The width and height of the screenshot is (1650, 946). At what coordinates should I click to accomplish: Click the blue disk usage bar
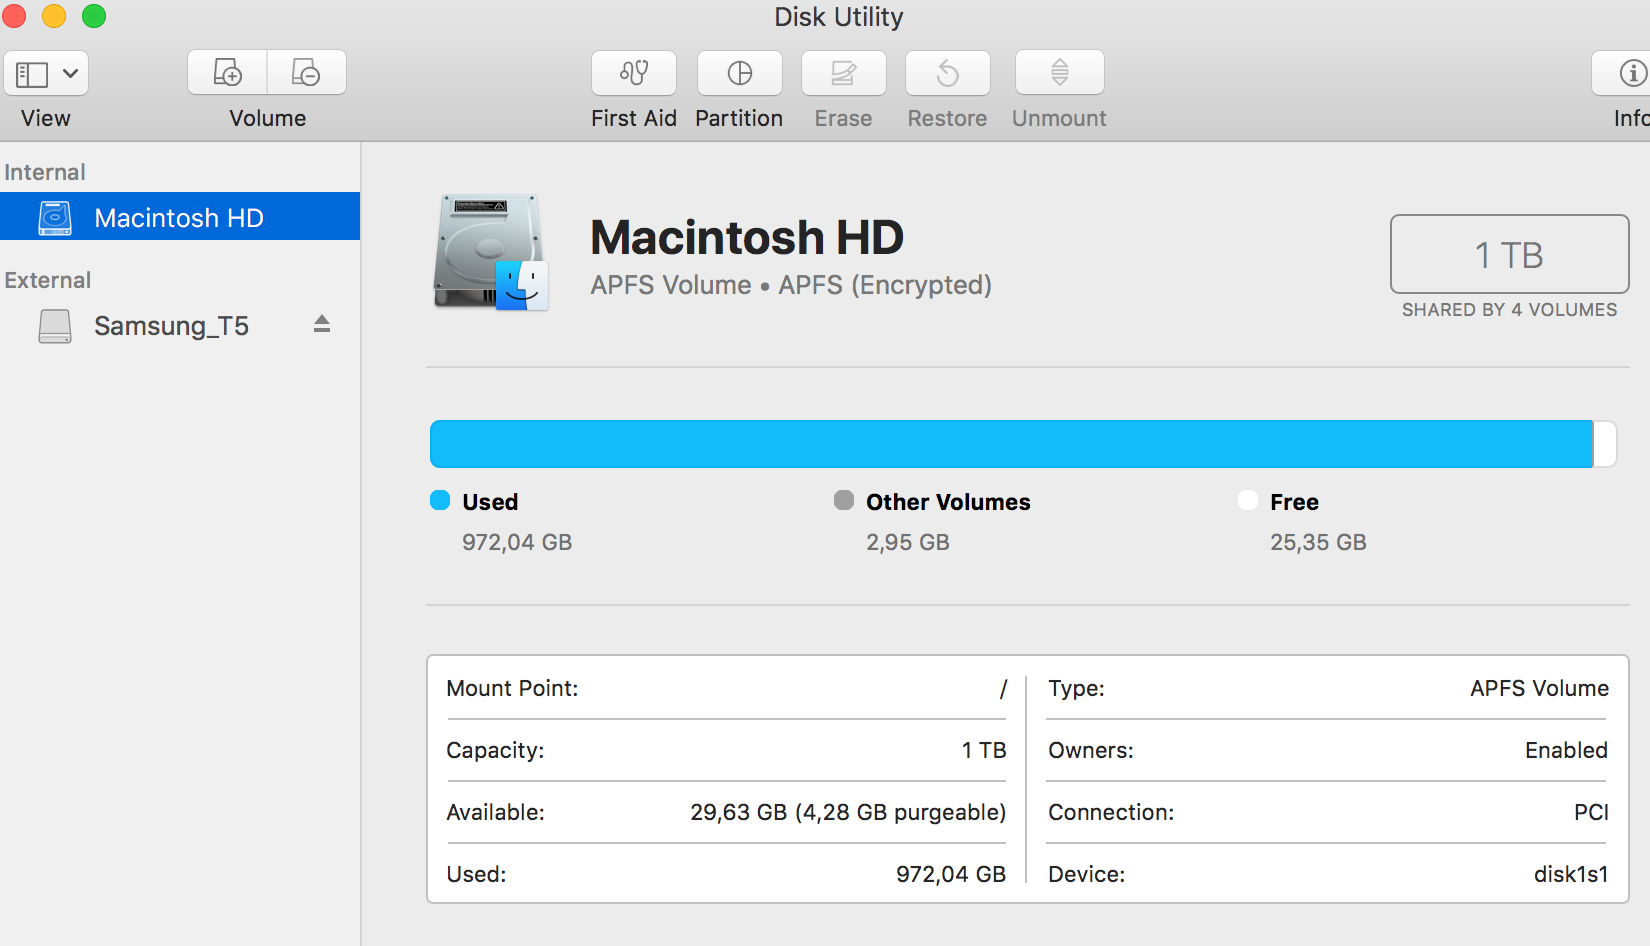(x=1010, y=444)
